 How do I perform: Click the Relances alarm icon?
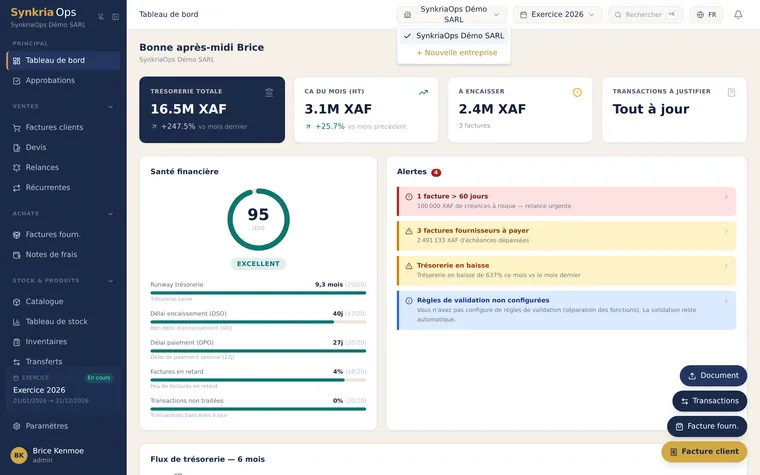16,168
